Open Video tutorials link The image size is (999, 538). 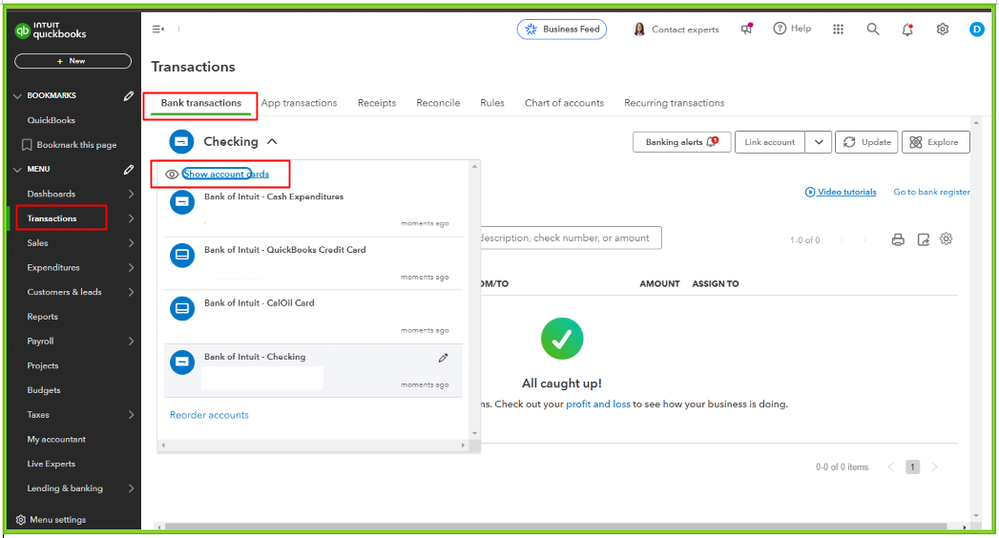[x=840, y=192]
